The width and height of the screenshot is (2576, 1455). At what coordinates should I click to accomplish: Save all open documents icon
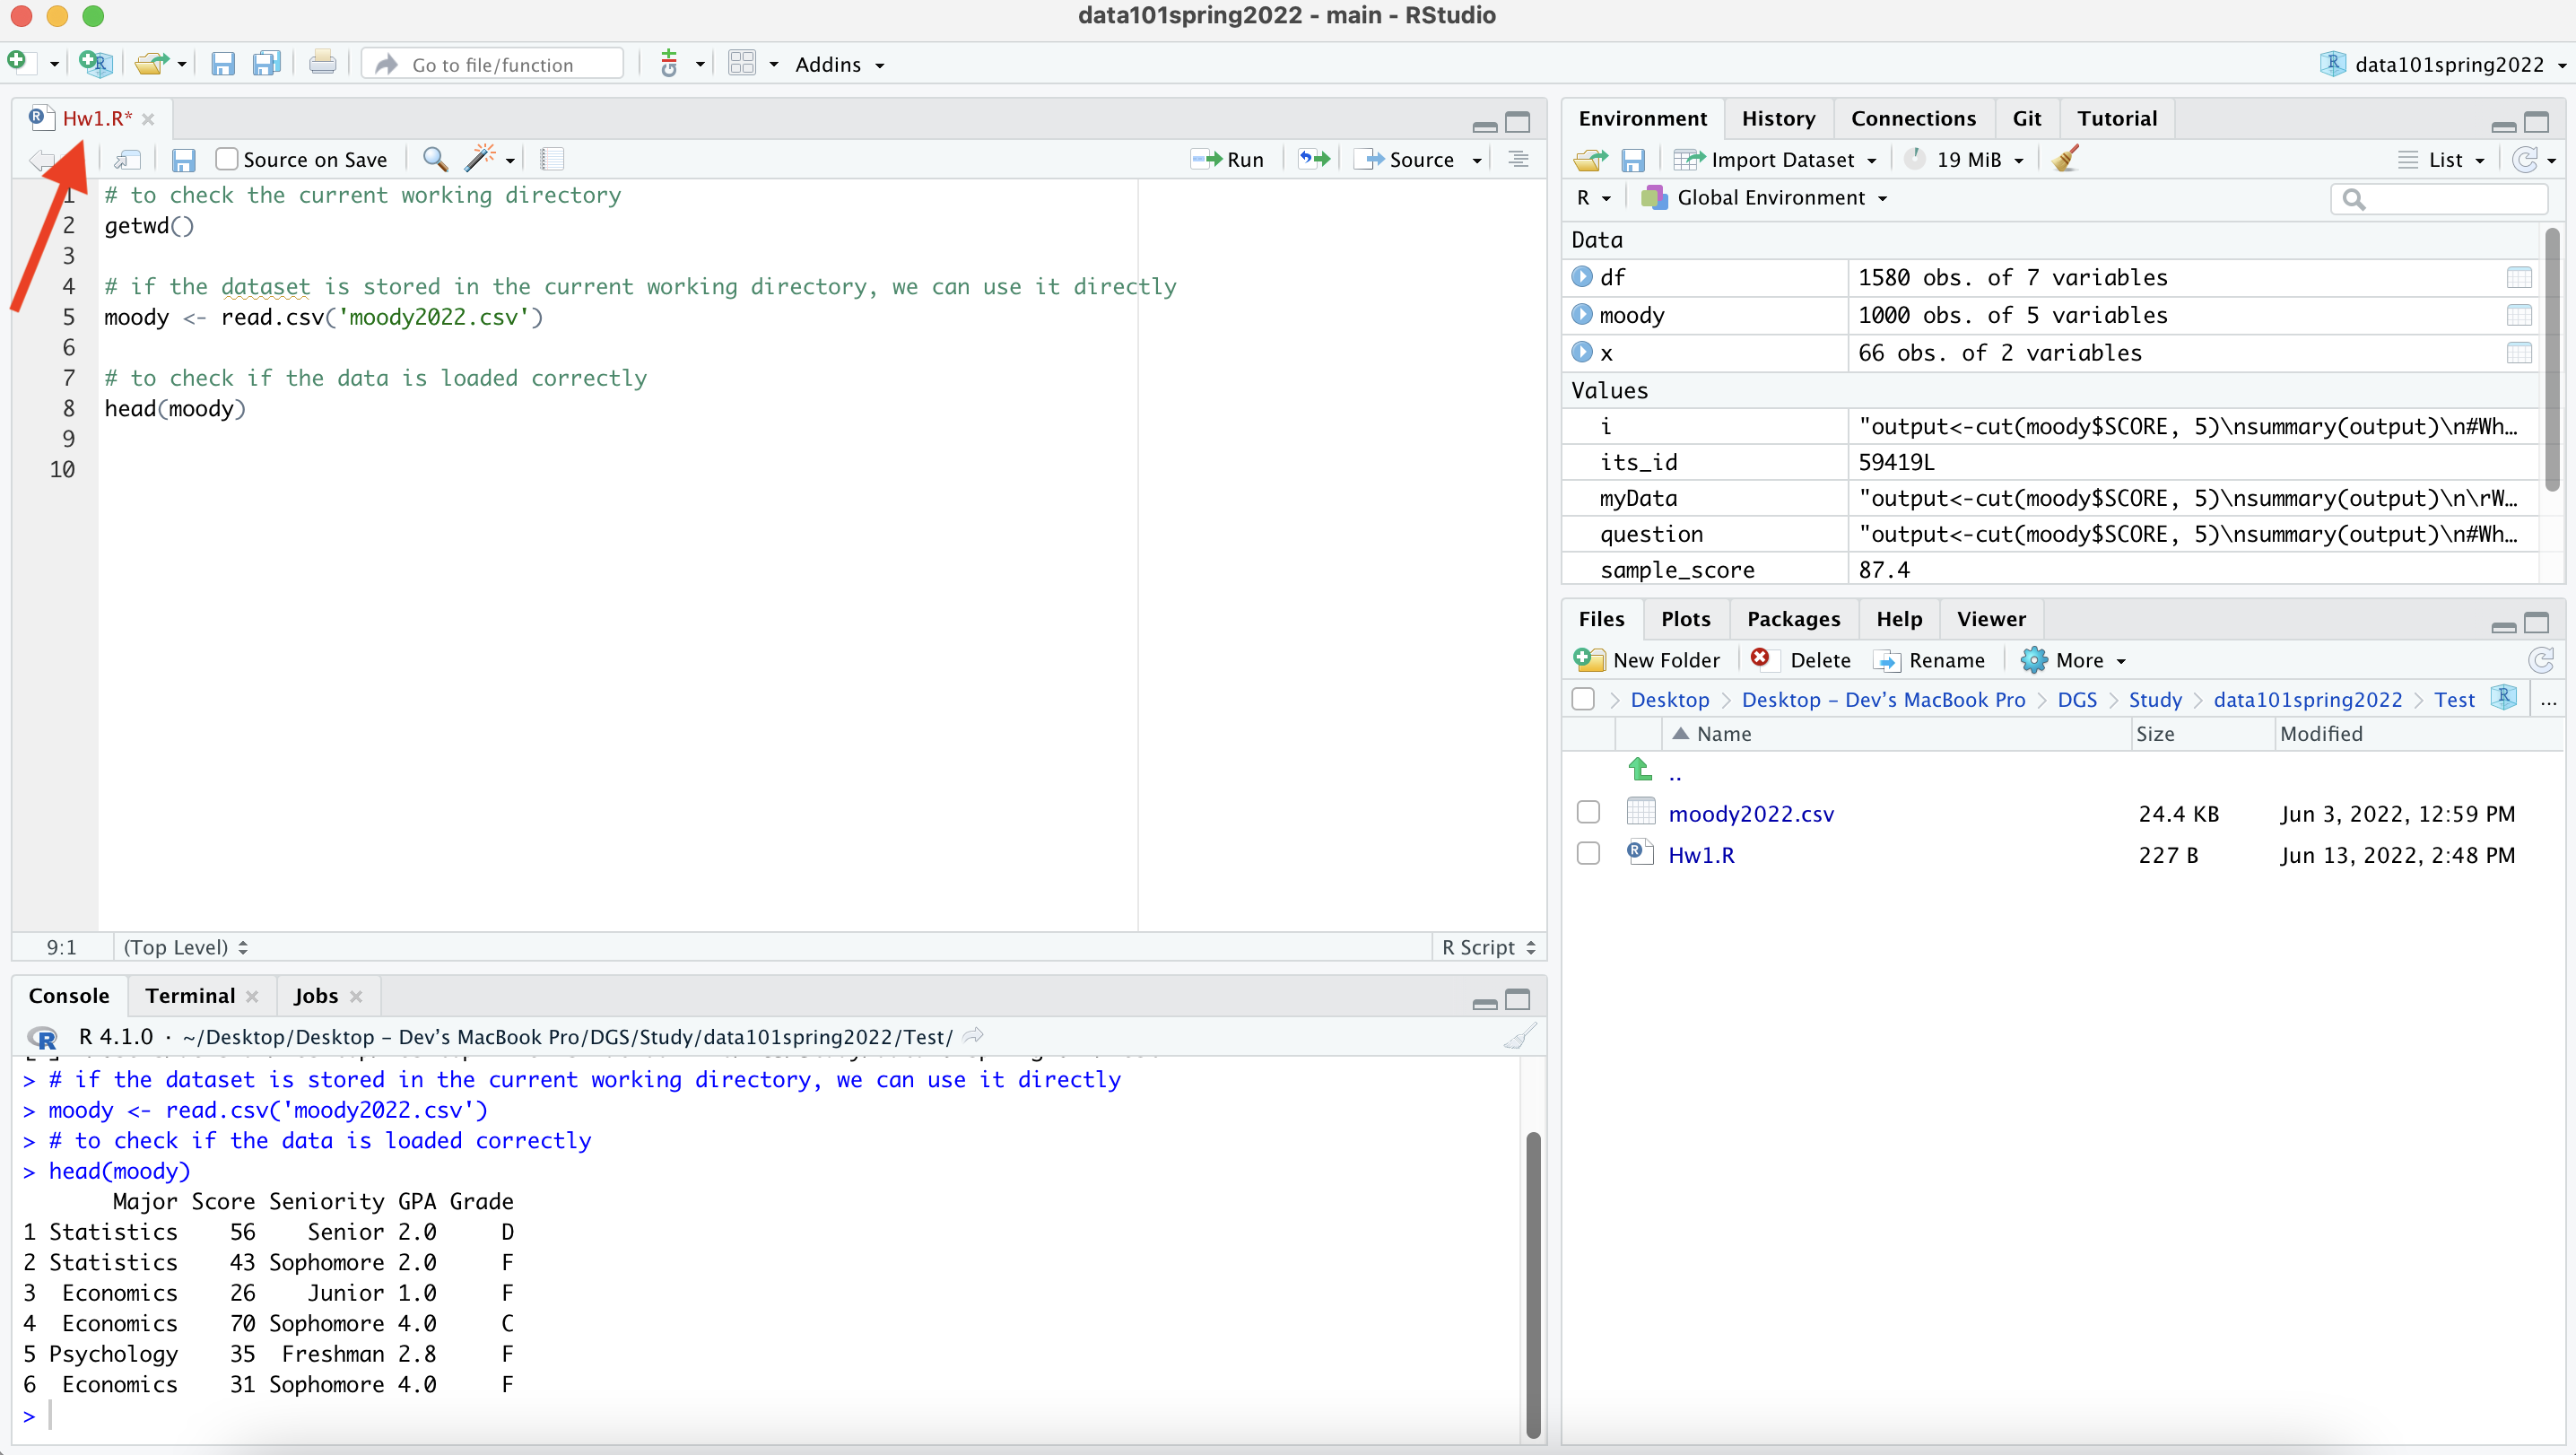point(266,65)
